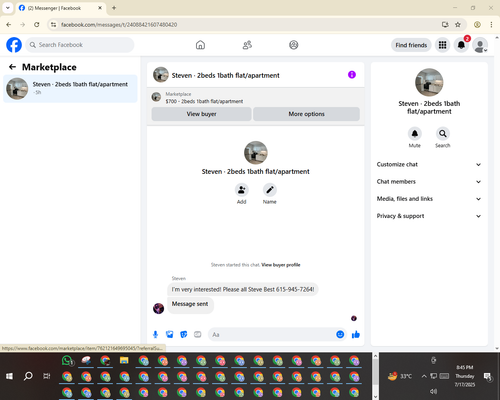Search in conversation via magnifier icon
This screenshot has height=400, width=500.
pos(443,134)
